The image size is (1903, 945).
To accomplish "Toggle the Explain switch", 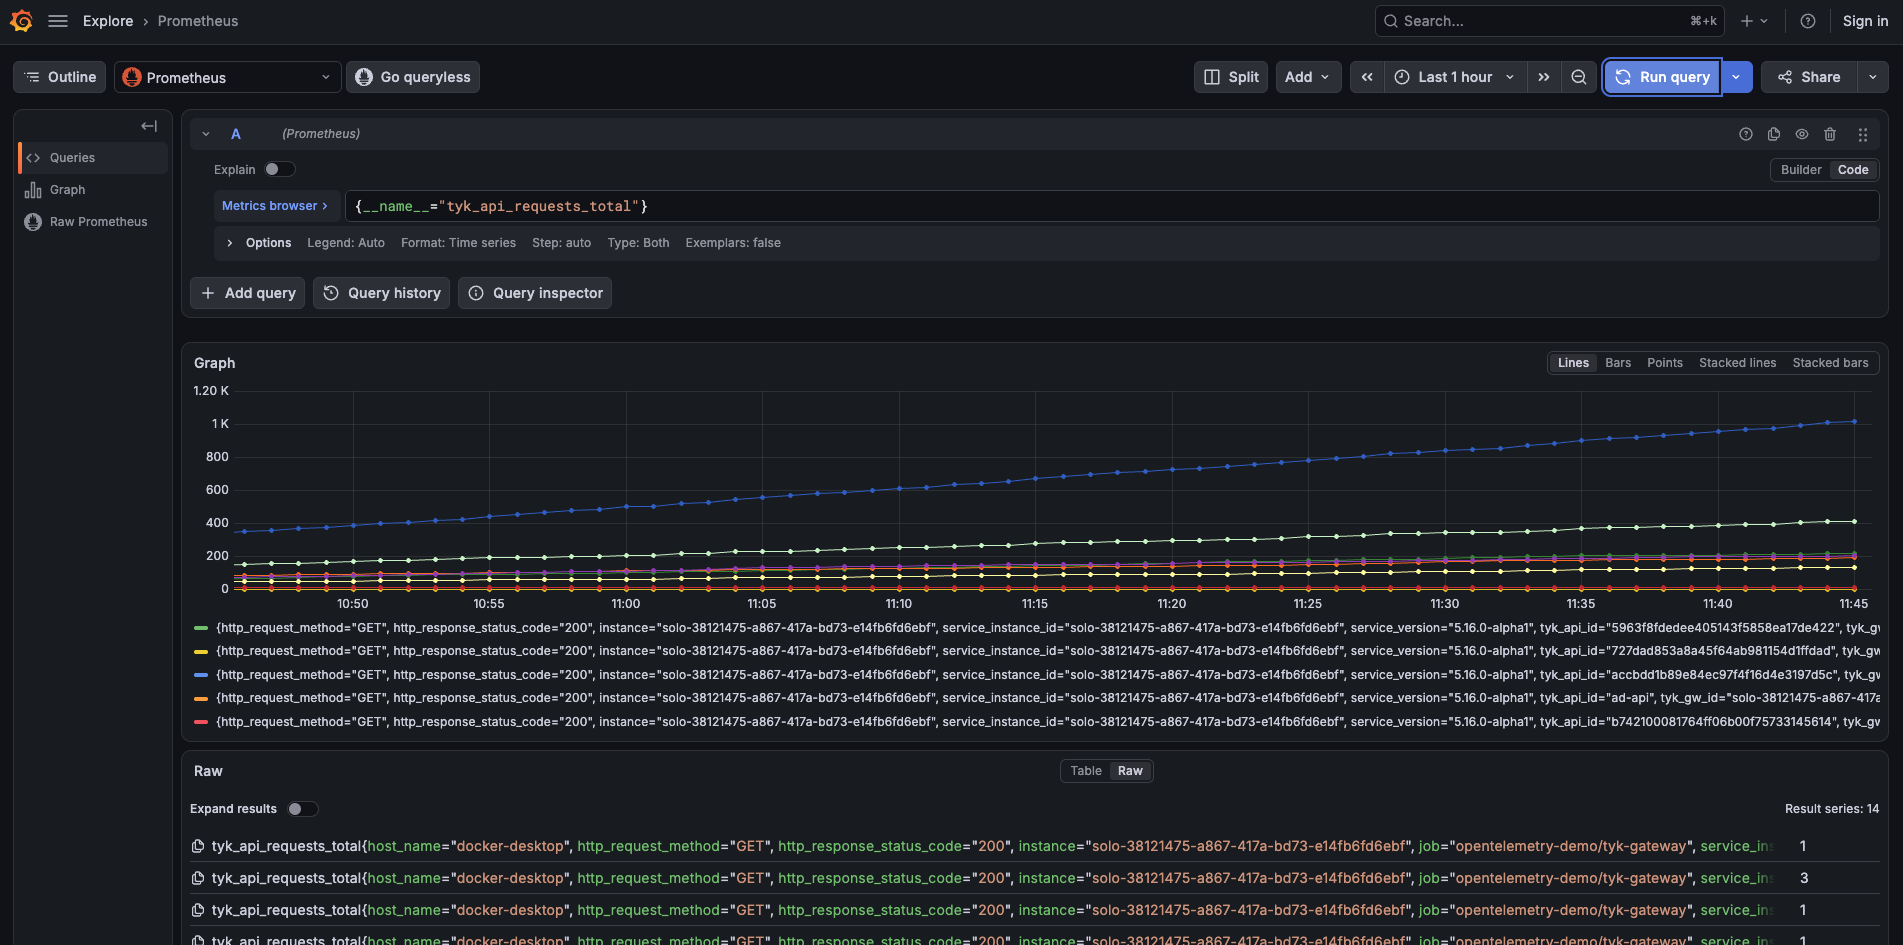I will pyautogui.click(x=279, y=170).
